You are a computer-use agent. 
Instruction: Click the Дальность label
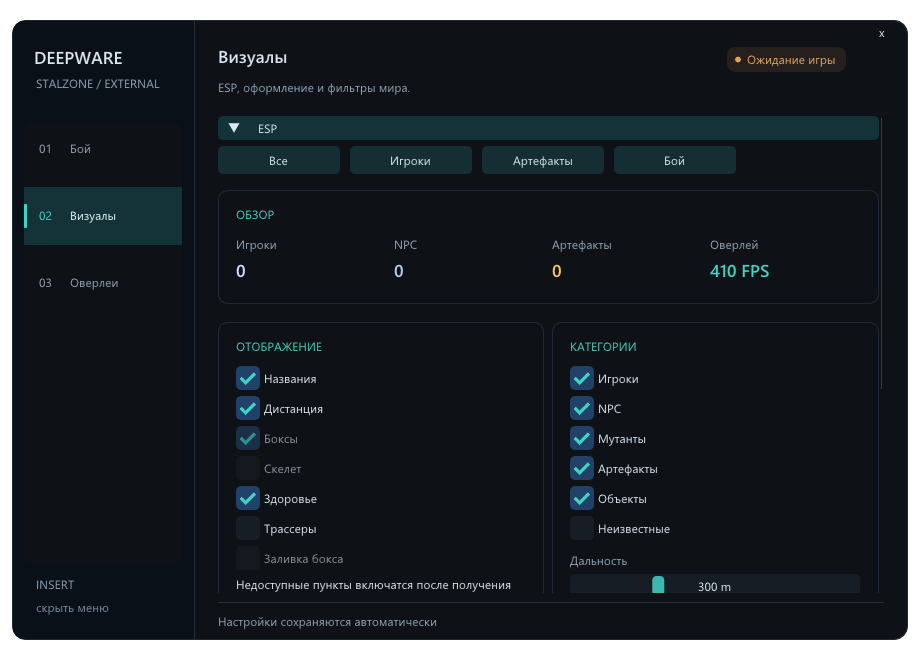(x=598, y=561)
